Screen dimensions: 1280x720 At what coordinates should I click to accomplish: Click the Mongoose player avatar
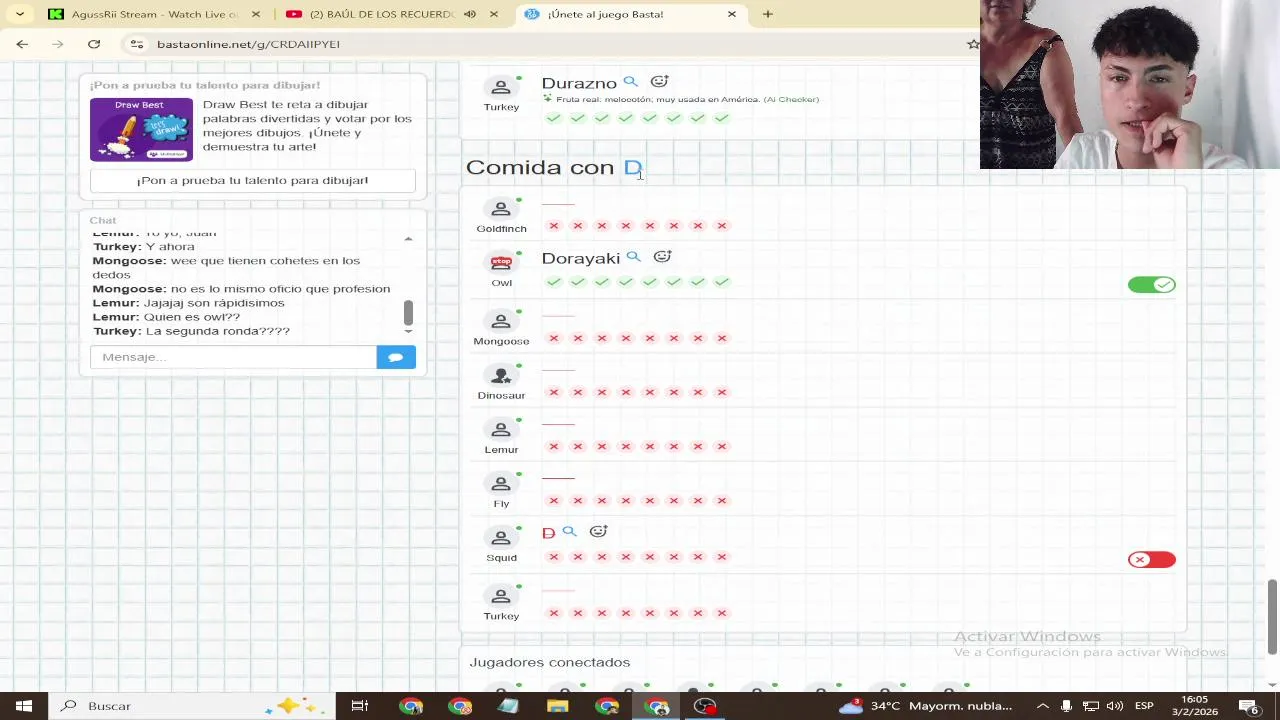(x=501, y=321)
